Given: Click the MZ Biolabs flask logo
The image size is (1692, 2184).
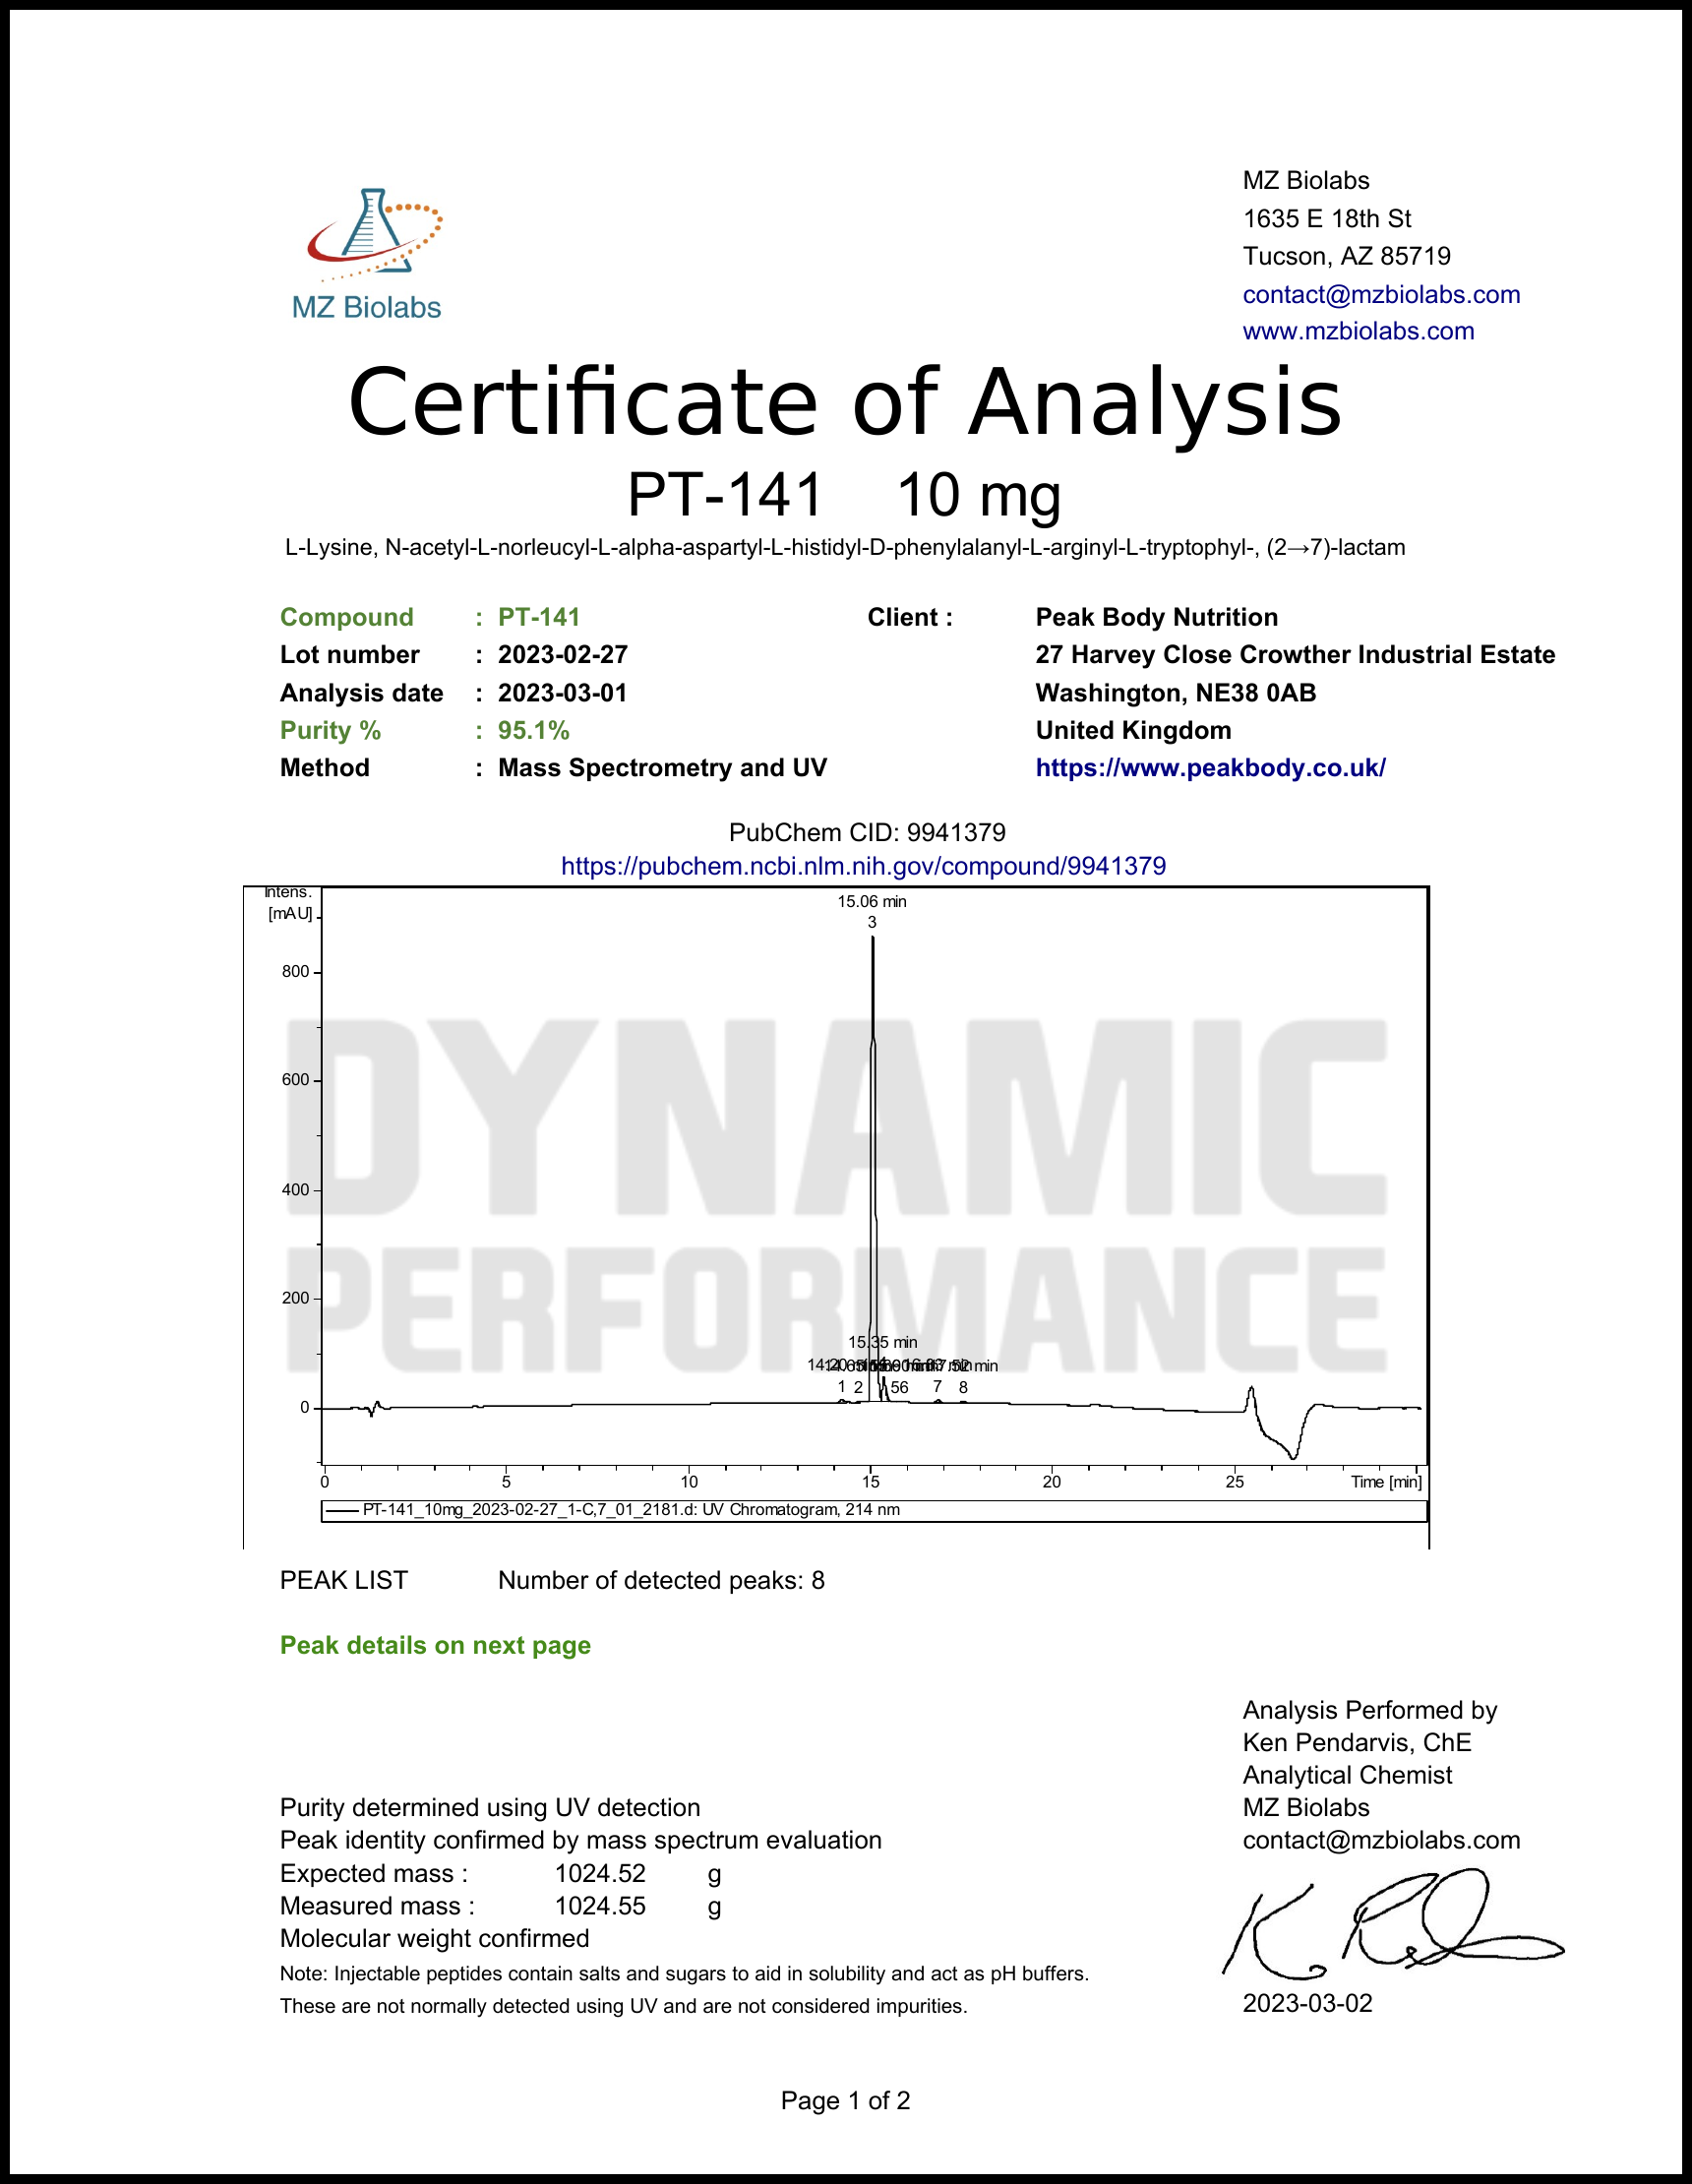Looking at the screenshot, I should coord(372,235).
